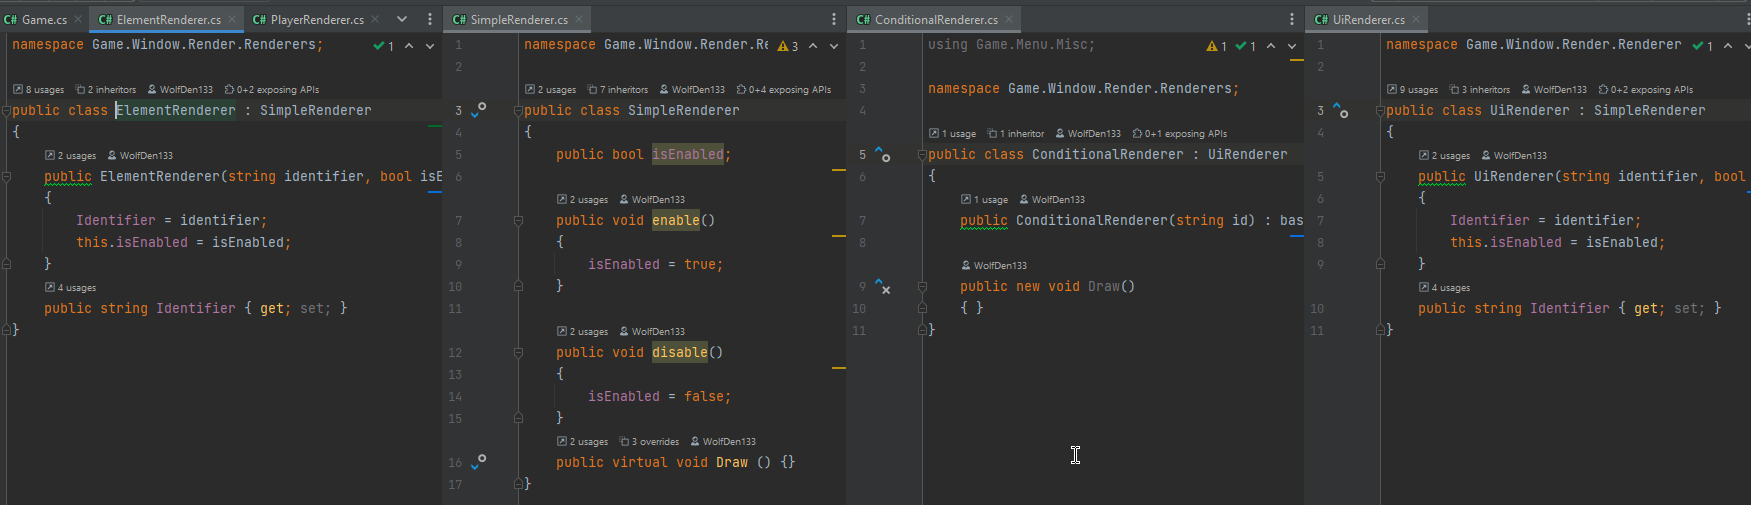Viewport: 1751px width, 505px height.
Task: Go to previous highlighted issue in UiRenderer.cs
Action: (1728, 46)
